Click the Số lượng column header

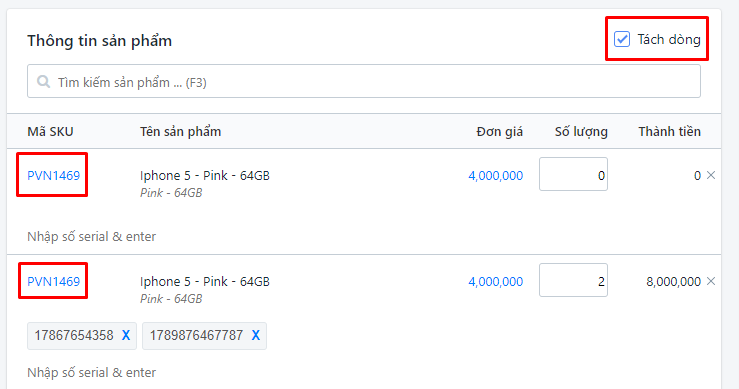(581, 132)
